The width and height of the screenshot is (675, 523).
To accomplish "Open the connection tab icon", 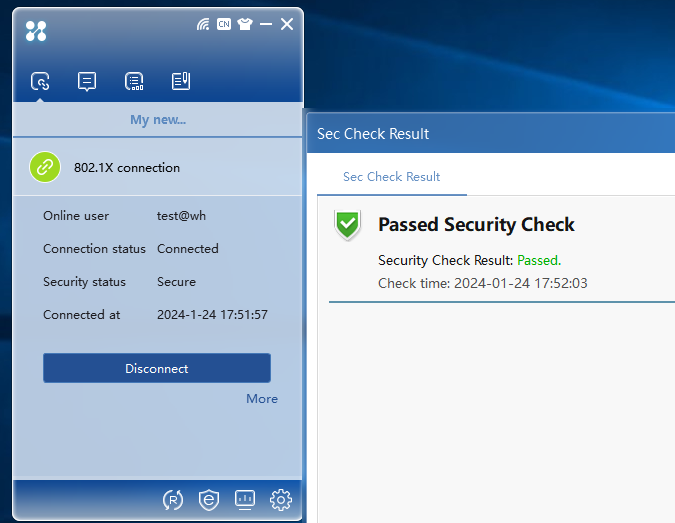I will click(40, 81).
